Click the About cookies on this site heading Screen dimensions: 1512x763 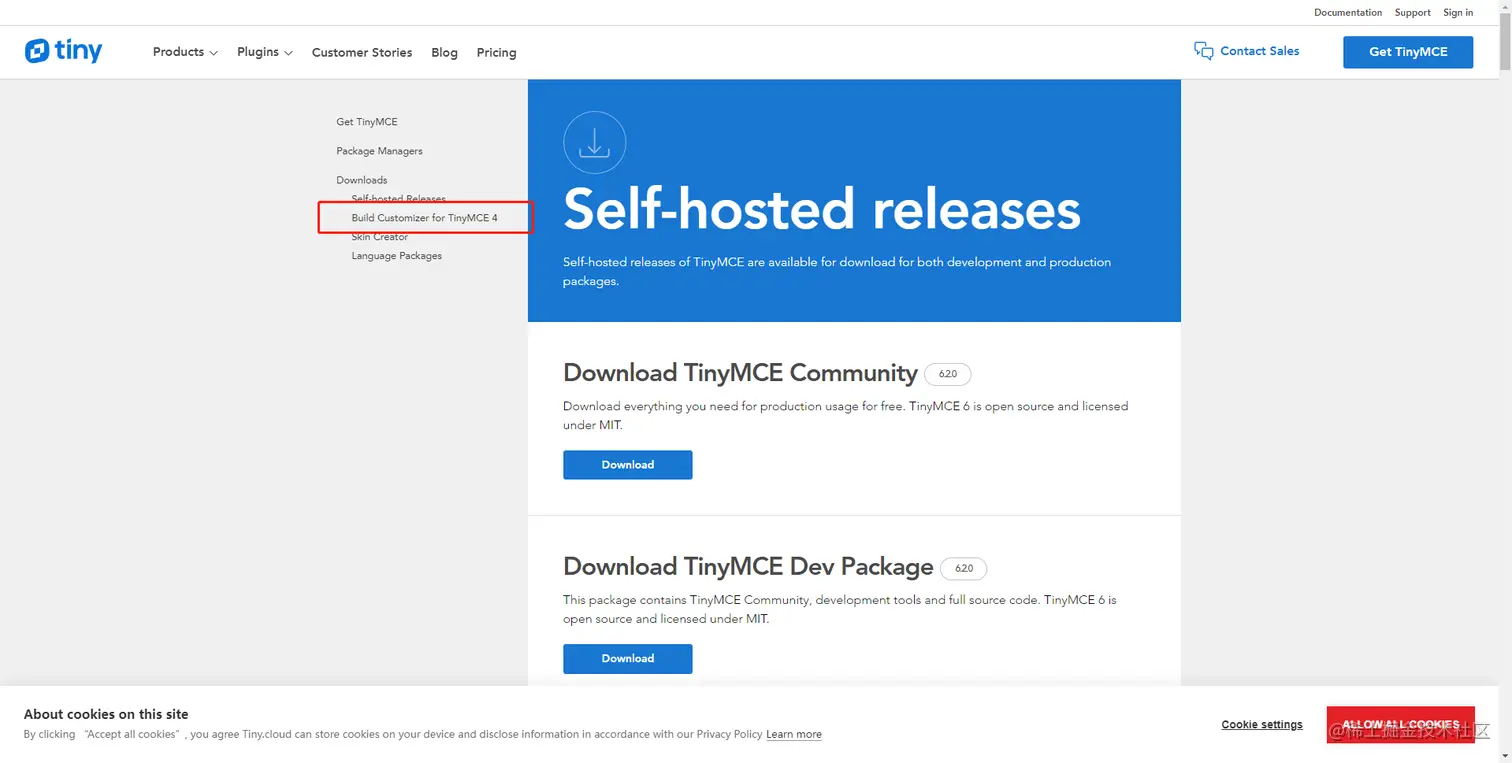(106, 714)
